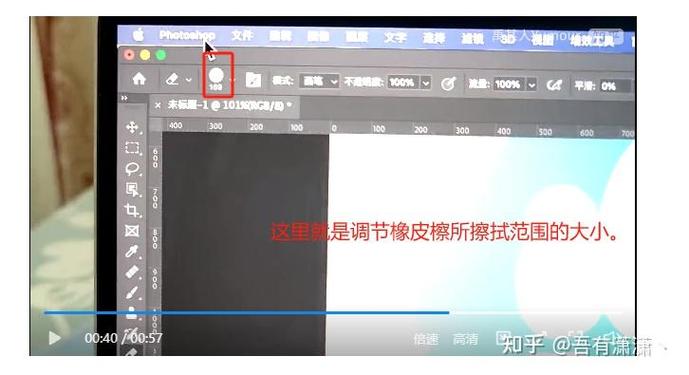
Task: Click the 00:40 / 00:57 time display
Action: 123,338
